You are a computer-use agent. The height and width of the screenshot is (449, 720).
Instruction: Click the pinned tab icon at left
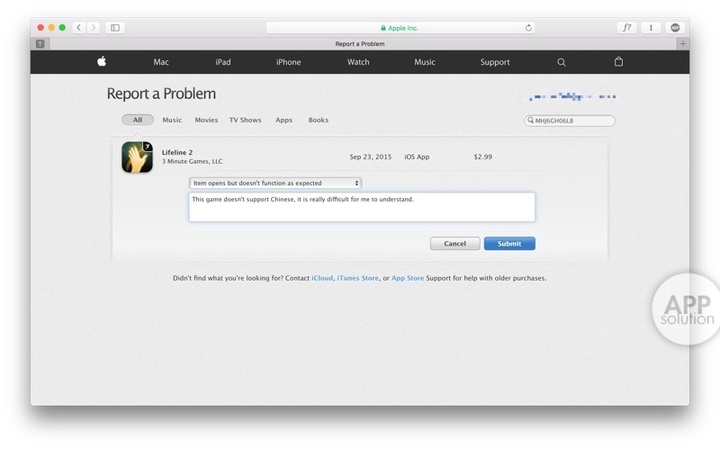[40, 44]
